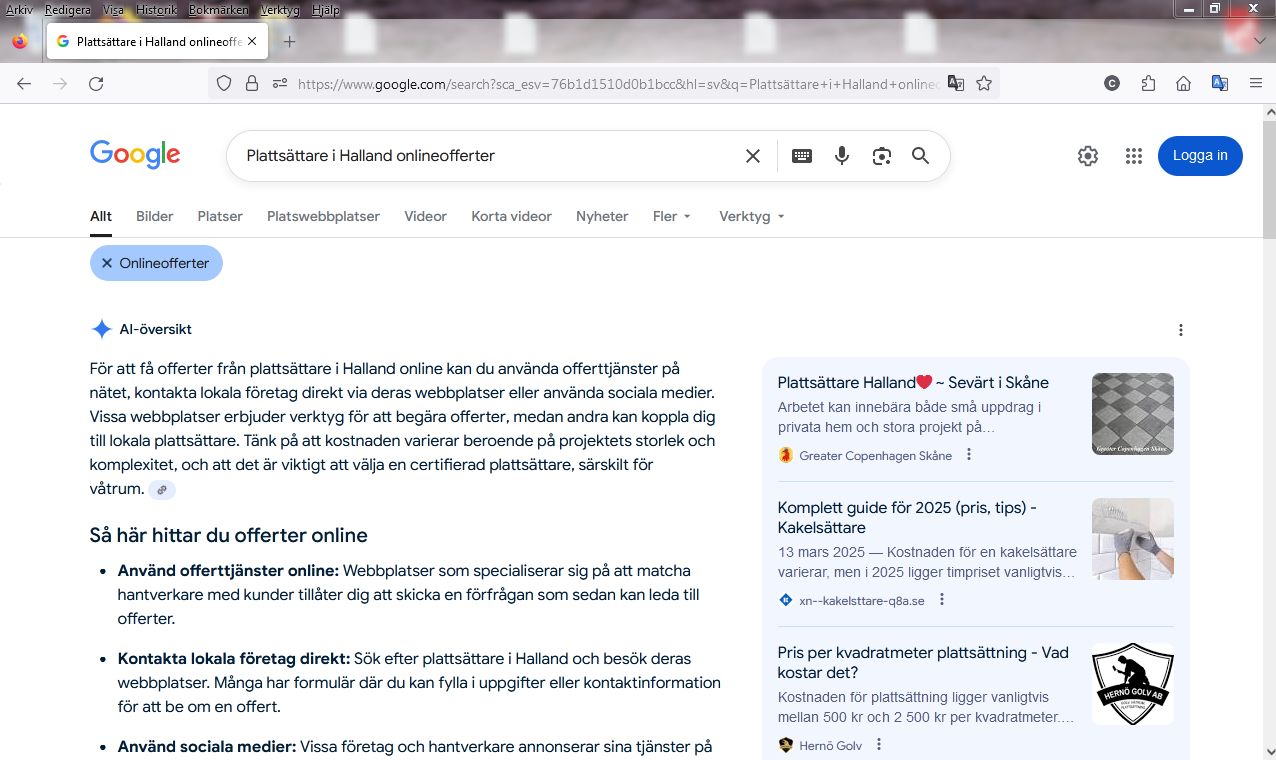
Task: Open Google apps grid icon
Action: 1133,156
